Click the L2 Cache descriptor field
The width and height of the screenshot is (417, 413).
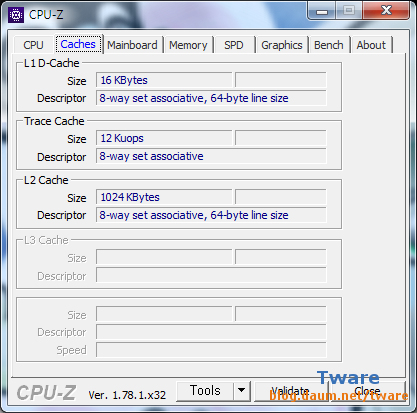coord(211,215)
